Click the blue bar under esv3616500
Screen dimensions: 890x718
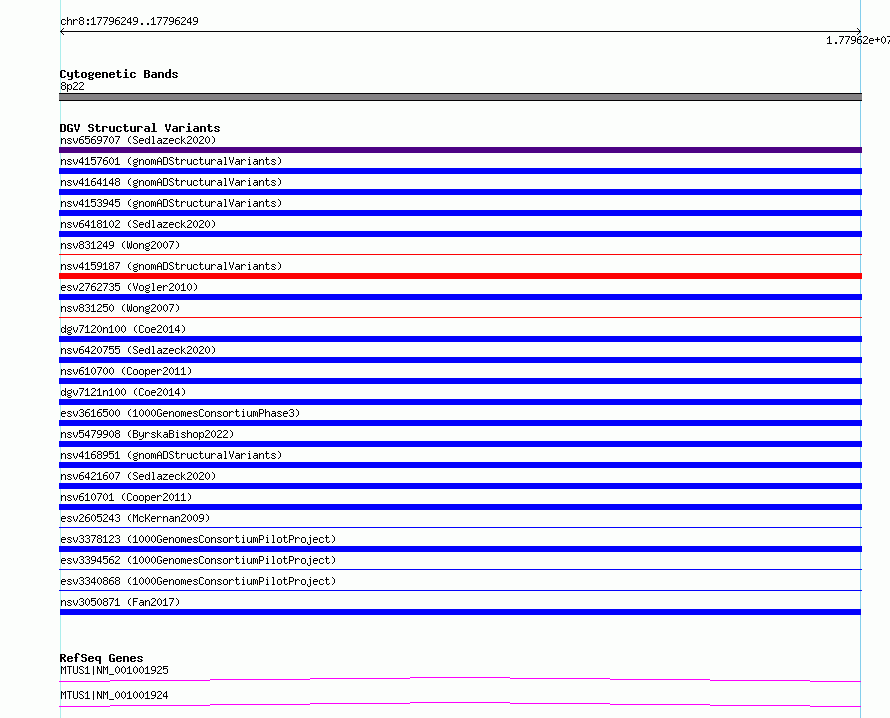click(460, 423)
